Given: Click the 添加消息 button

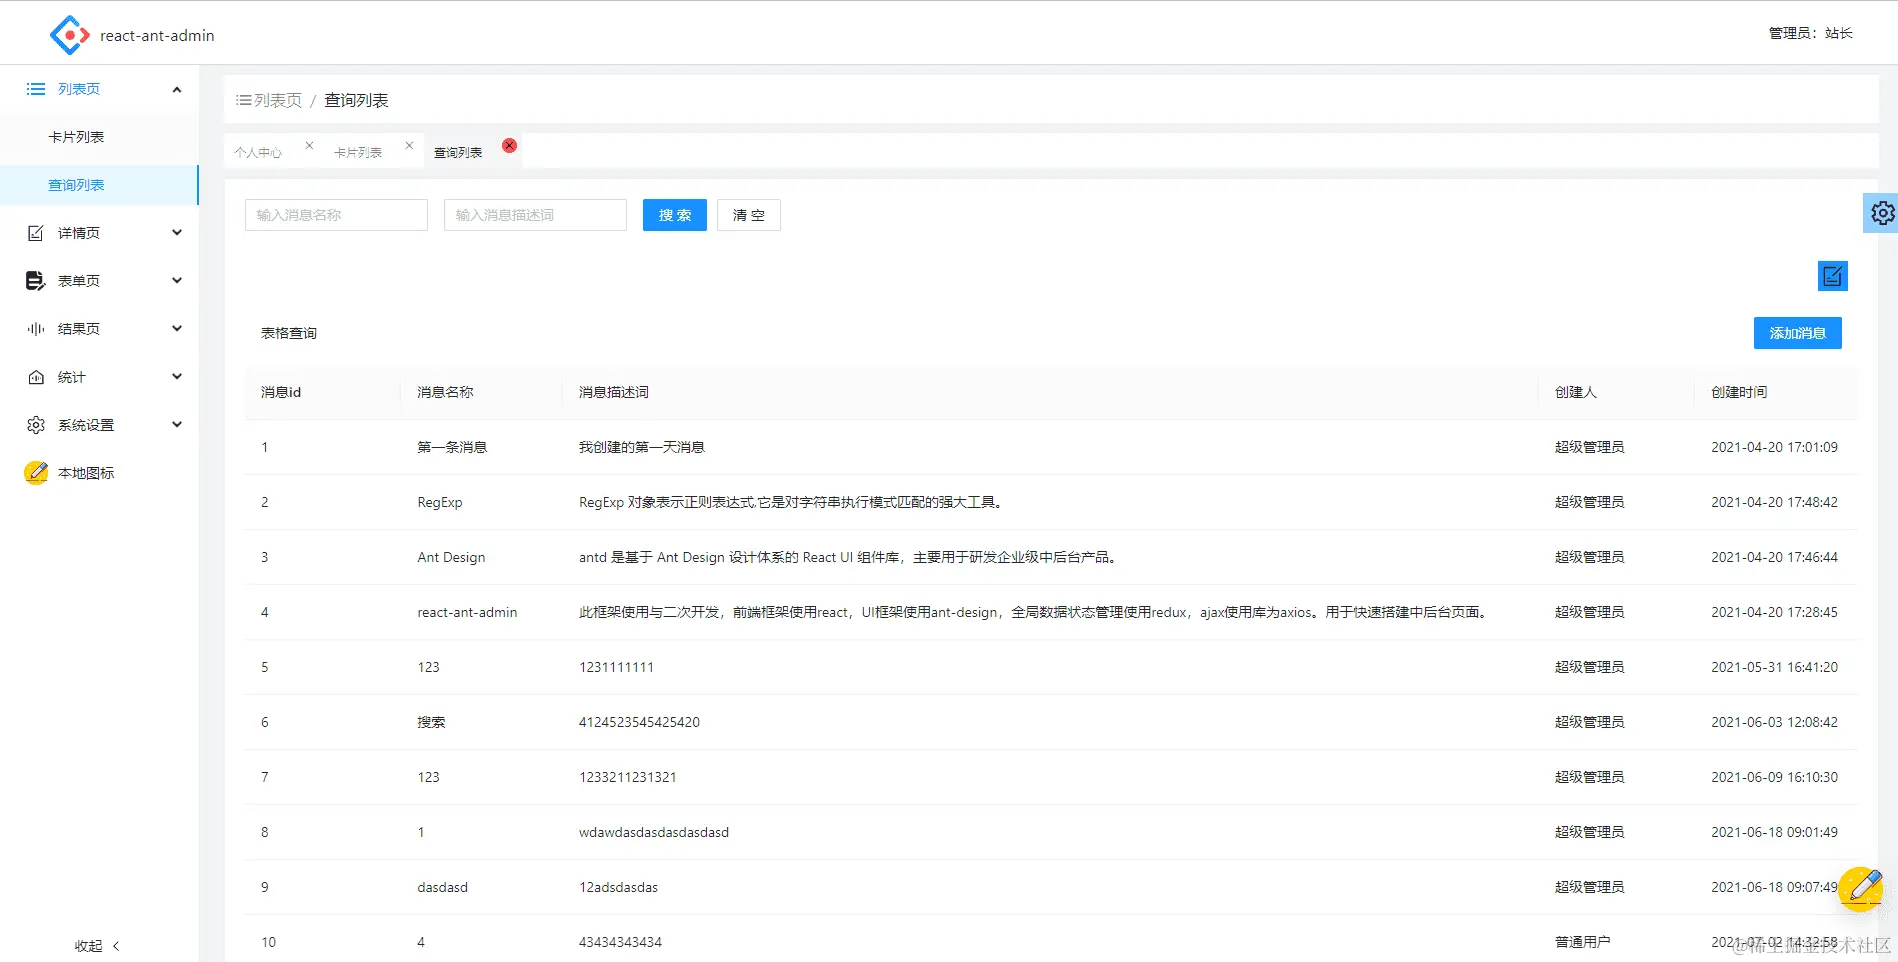Looking at the screenshot, I should point(1797,333).
